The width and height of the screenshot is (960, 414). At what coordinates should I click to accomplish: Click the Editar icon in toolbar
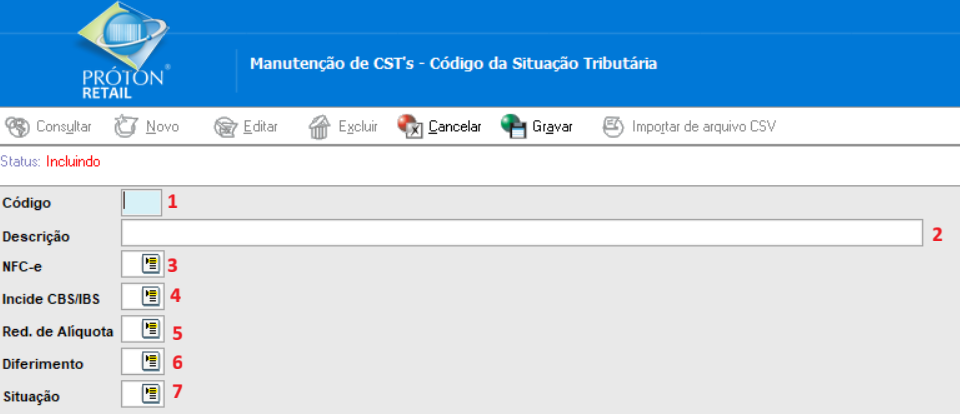tap(225, 127)
